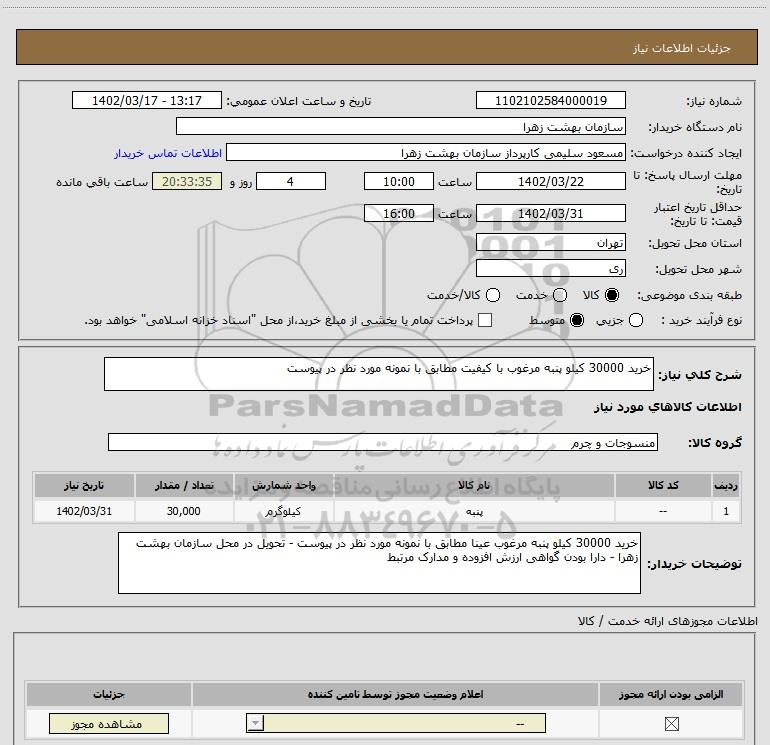Click the delivery province field تهران

click(550, 242)
